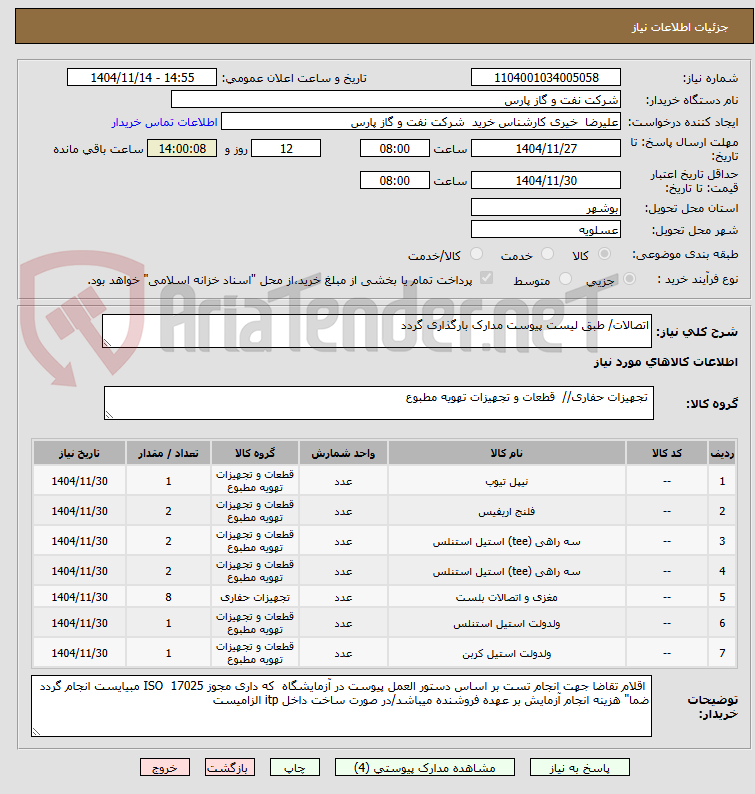755x794 pixels.
Task: Click the خروج exit button
Action: pyautogui.click(x=165, y=767)
